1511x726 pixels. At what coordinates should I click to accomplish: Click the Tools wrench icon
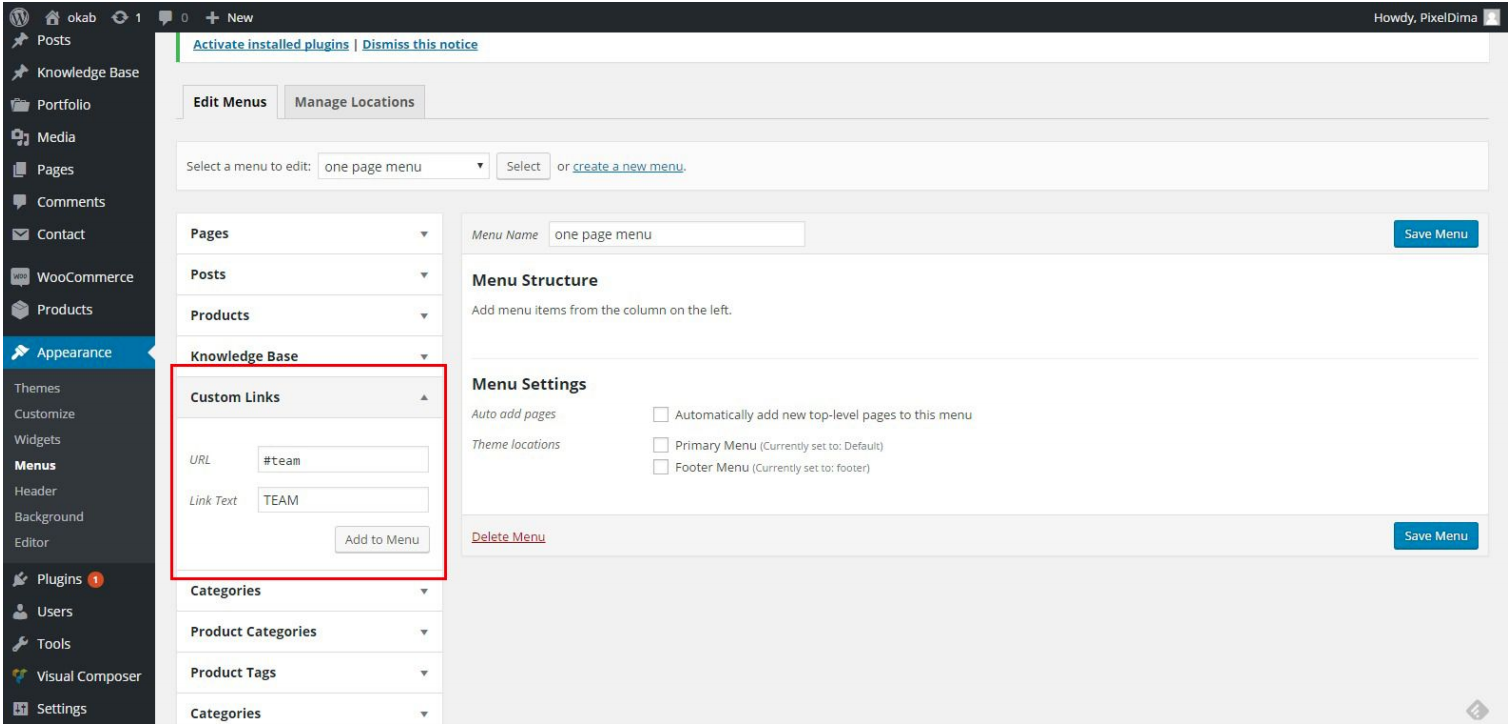(x=22, y=644)
